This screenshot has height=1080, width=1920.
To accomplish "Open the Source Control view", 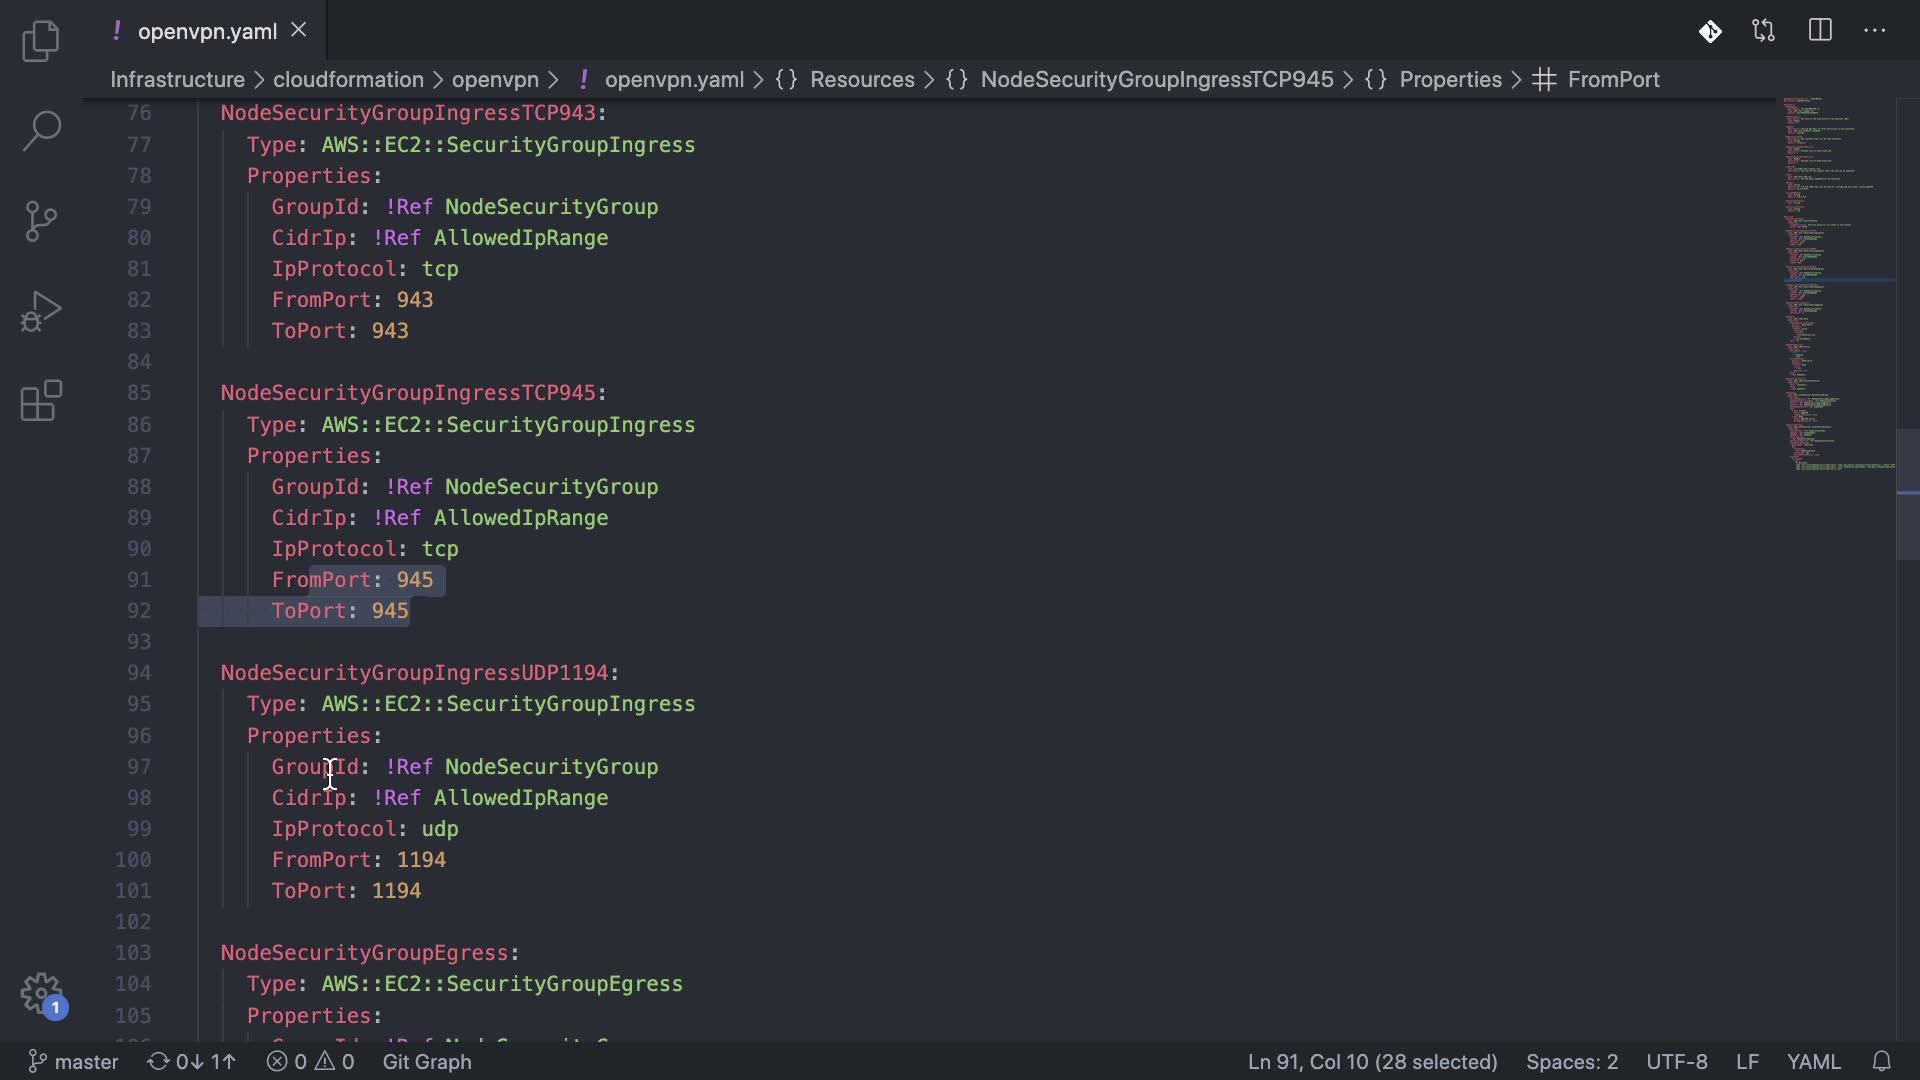I will (41, 221).
